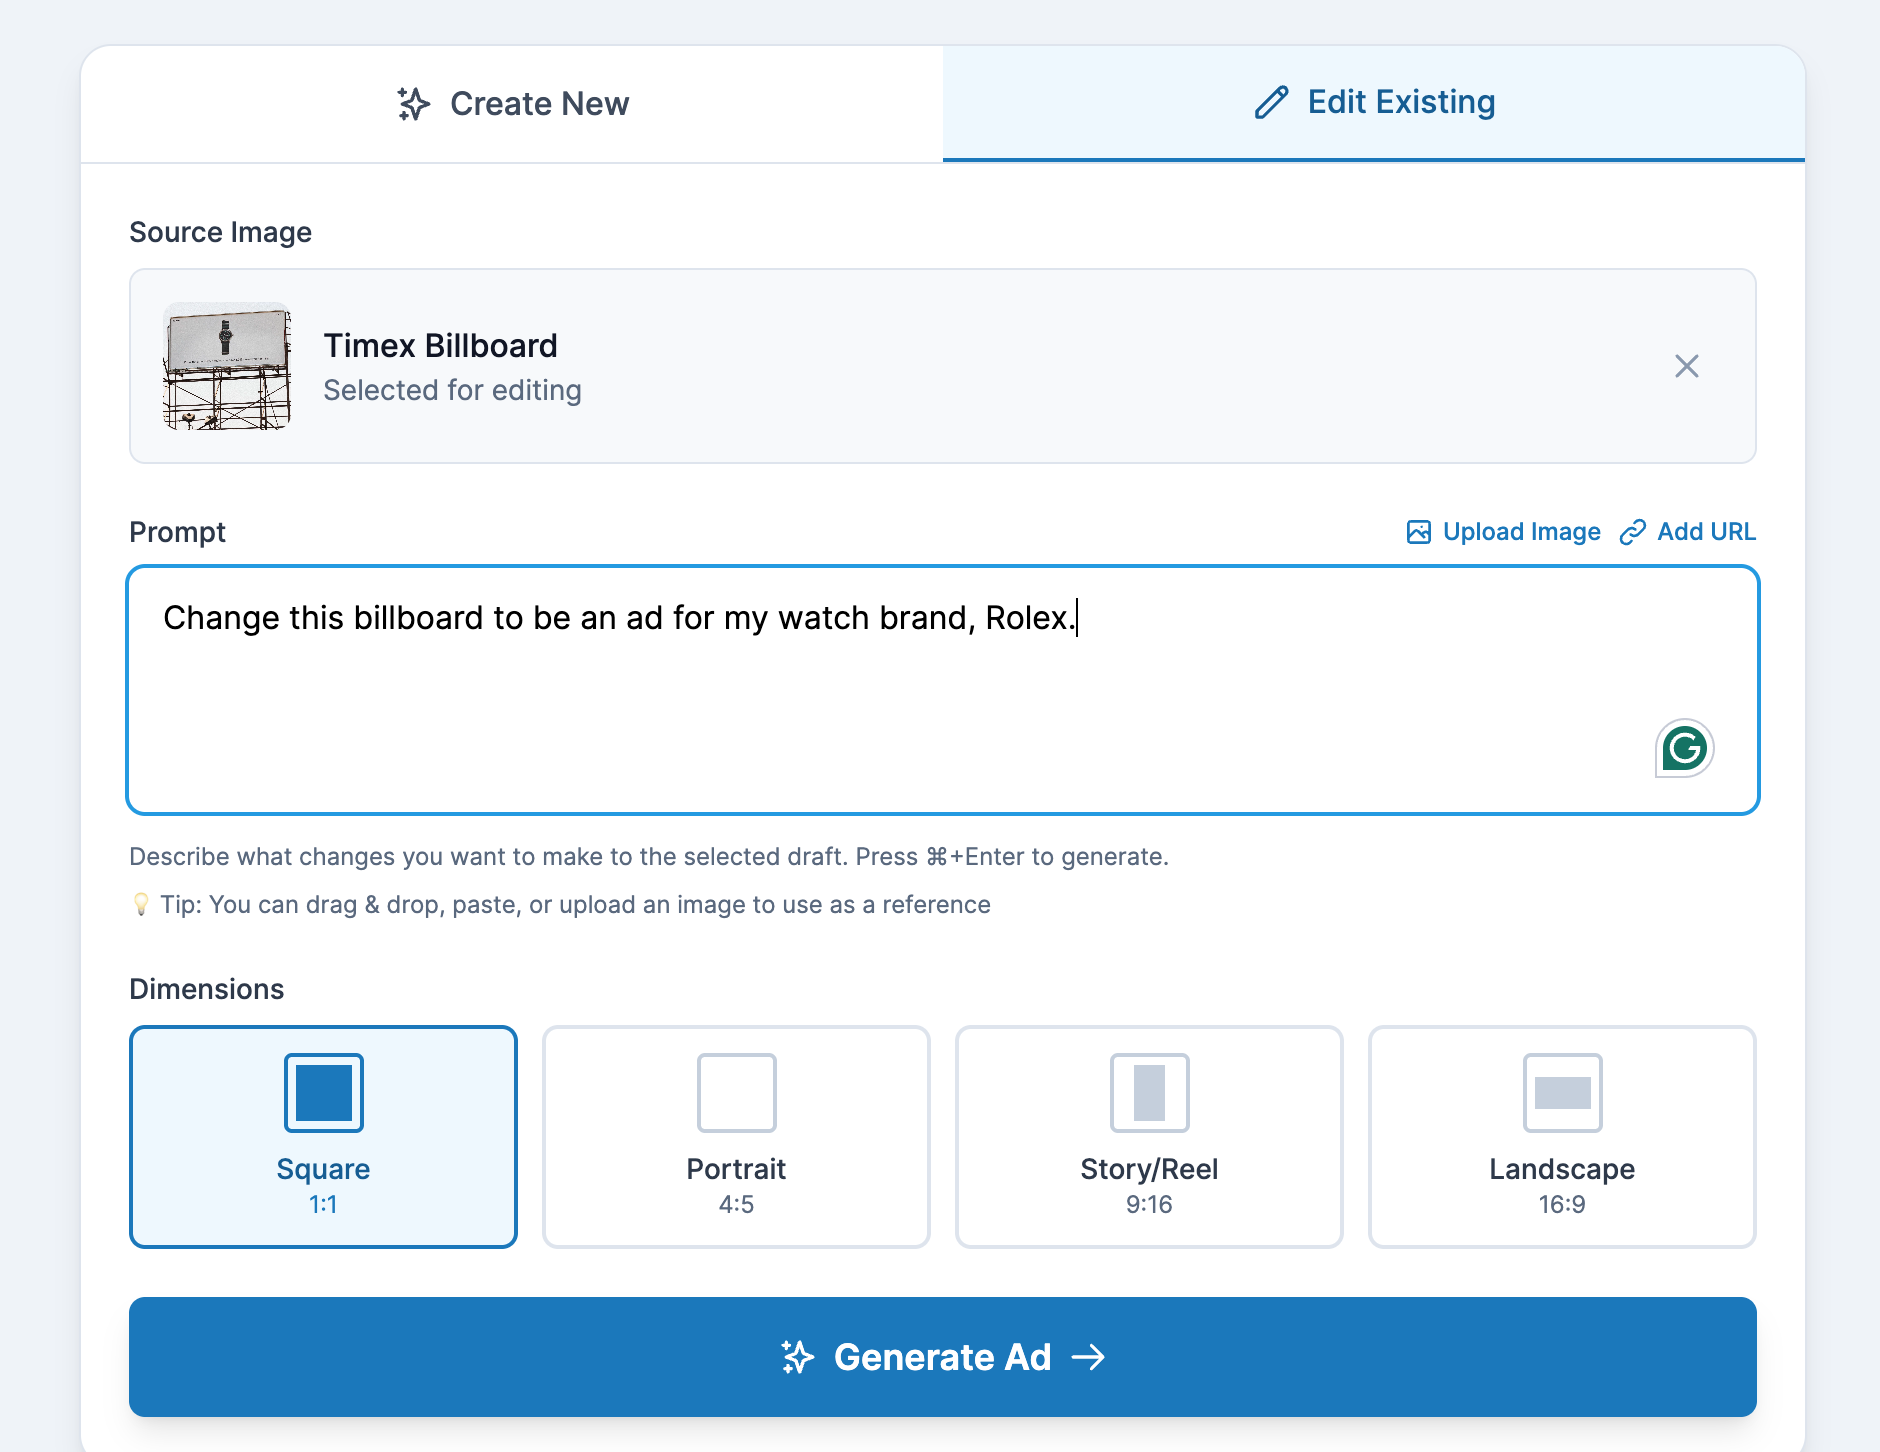Click the Add URL link text
This screenshot has width=1880, height=1452.
[x=1706, y=532]
